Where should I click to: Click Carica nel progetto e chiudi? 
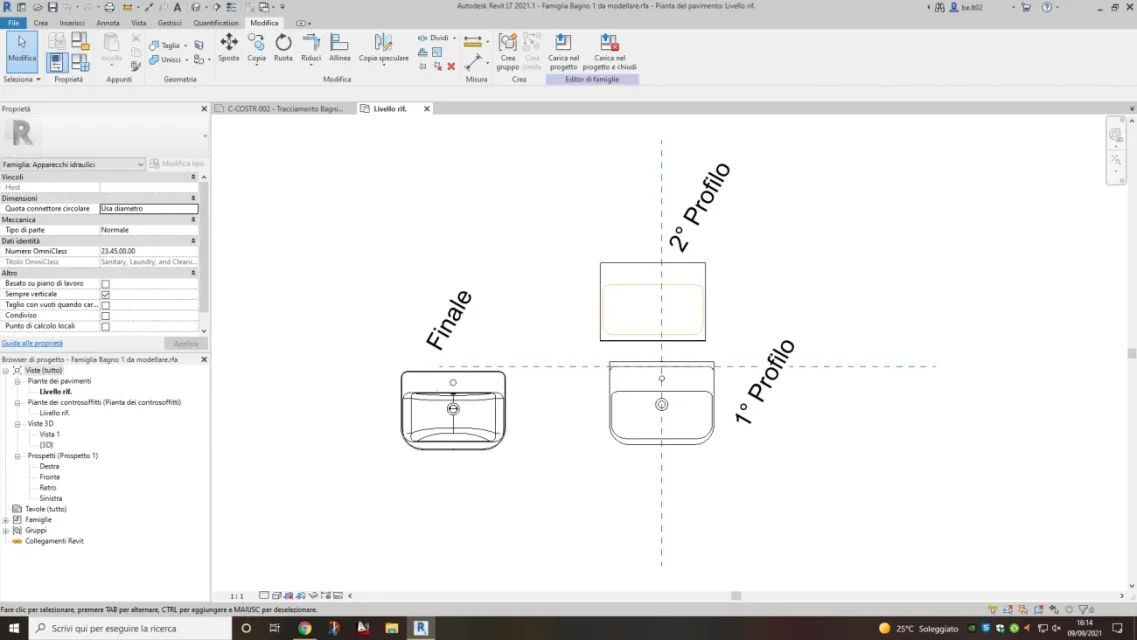[x=608, y=50]
